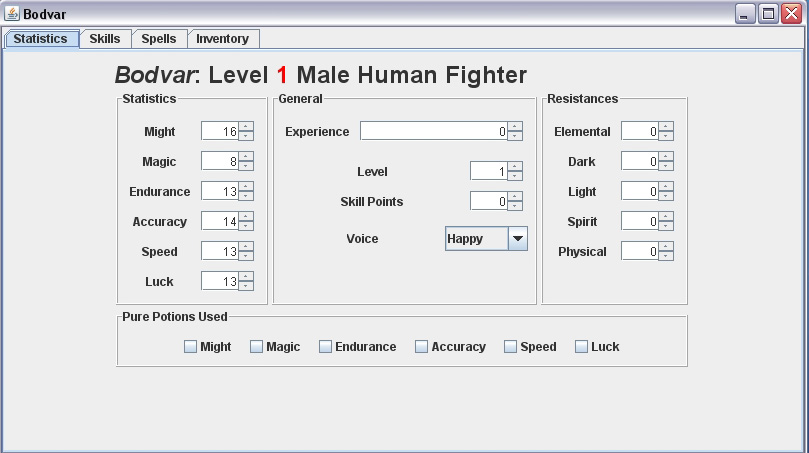
Task: Increase Experience with up arrow
Action: tap(515, 126)
